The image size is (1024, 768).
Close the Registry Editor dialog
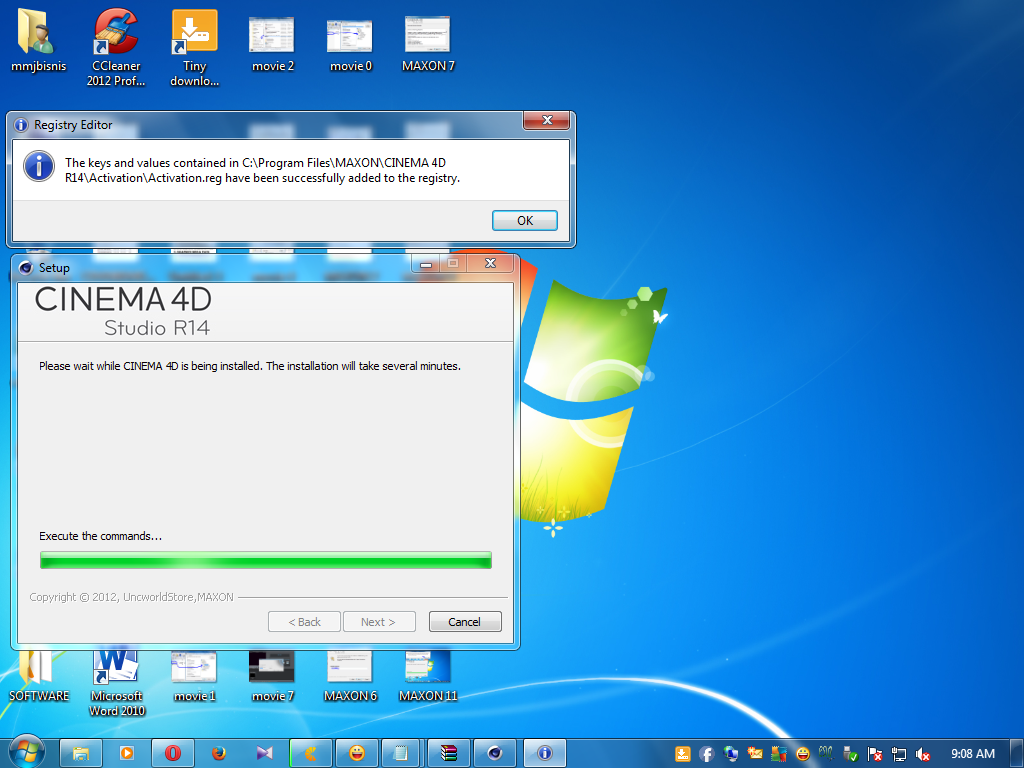(x=547, y=120)
